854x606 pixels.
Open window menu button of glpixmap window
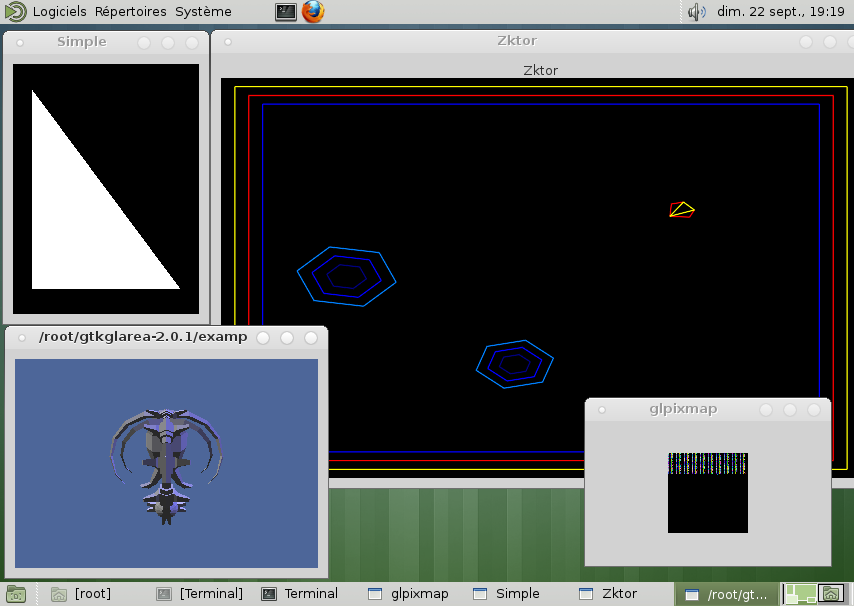[x=602, y=409]
